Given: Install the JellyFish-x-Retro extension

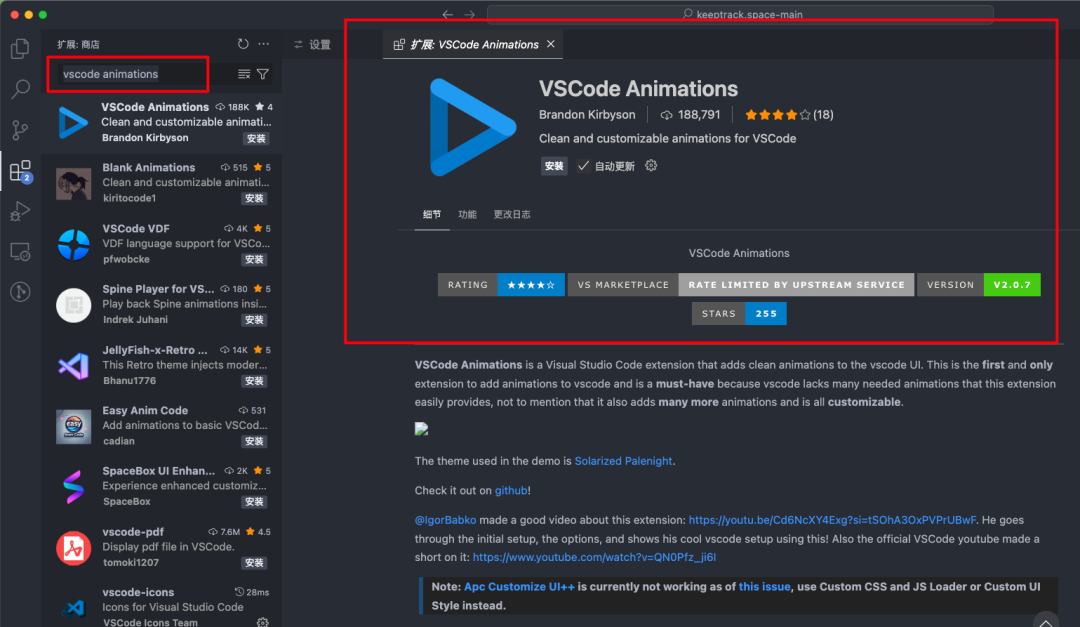Looking at the screenshot, I should click(254, 381).
